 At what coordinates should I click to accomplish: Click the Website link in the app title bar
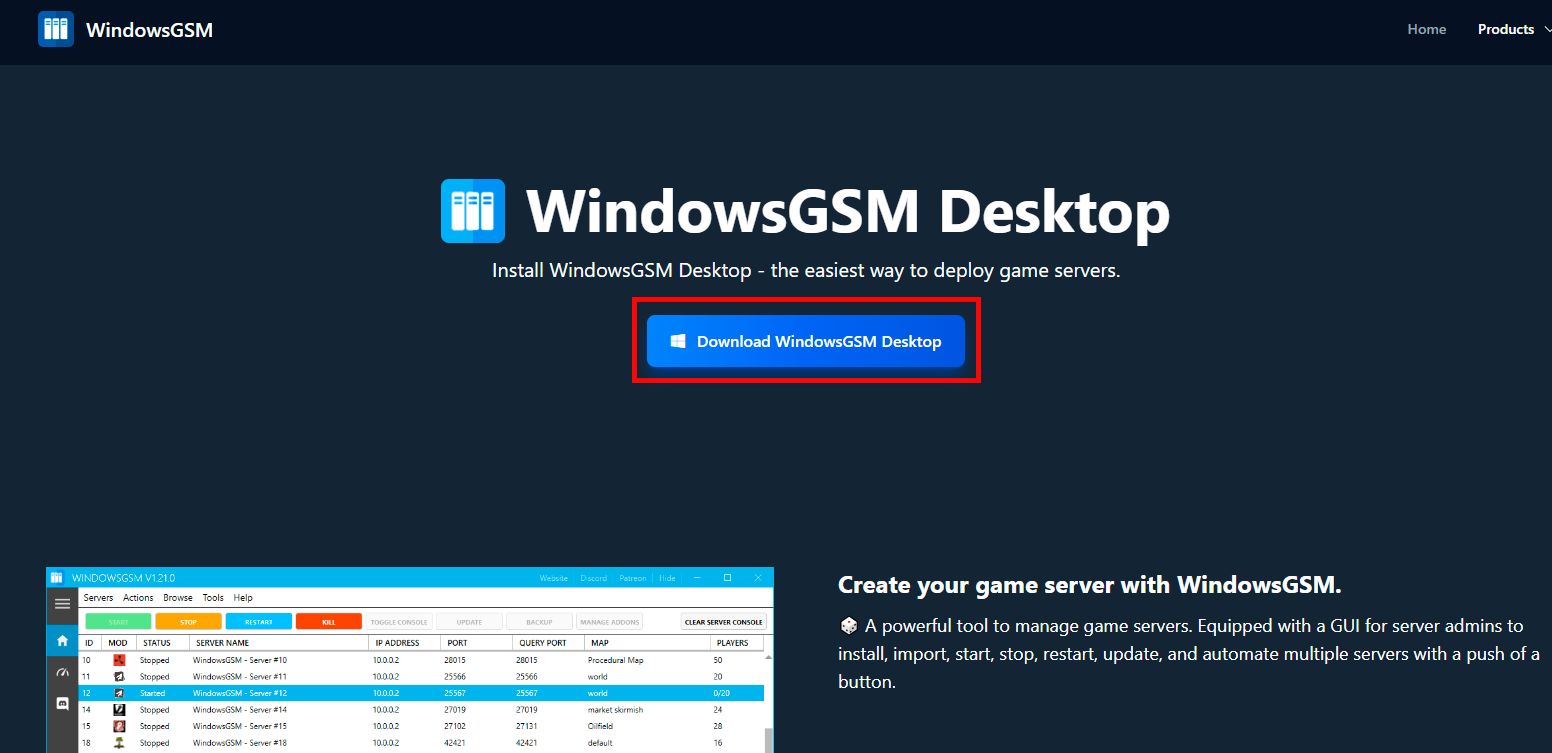coord(553,578)
